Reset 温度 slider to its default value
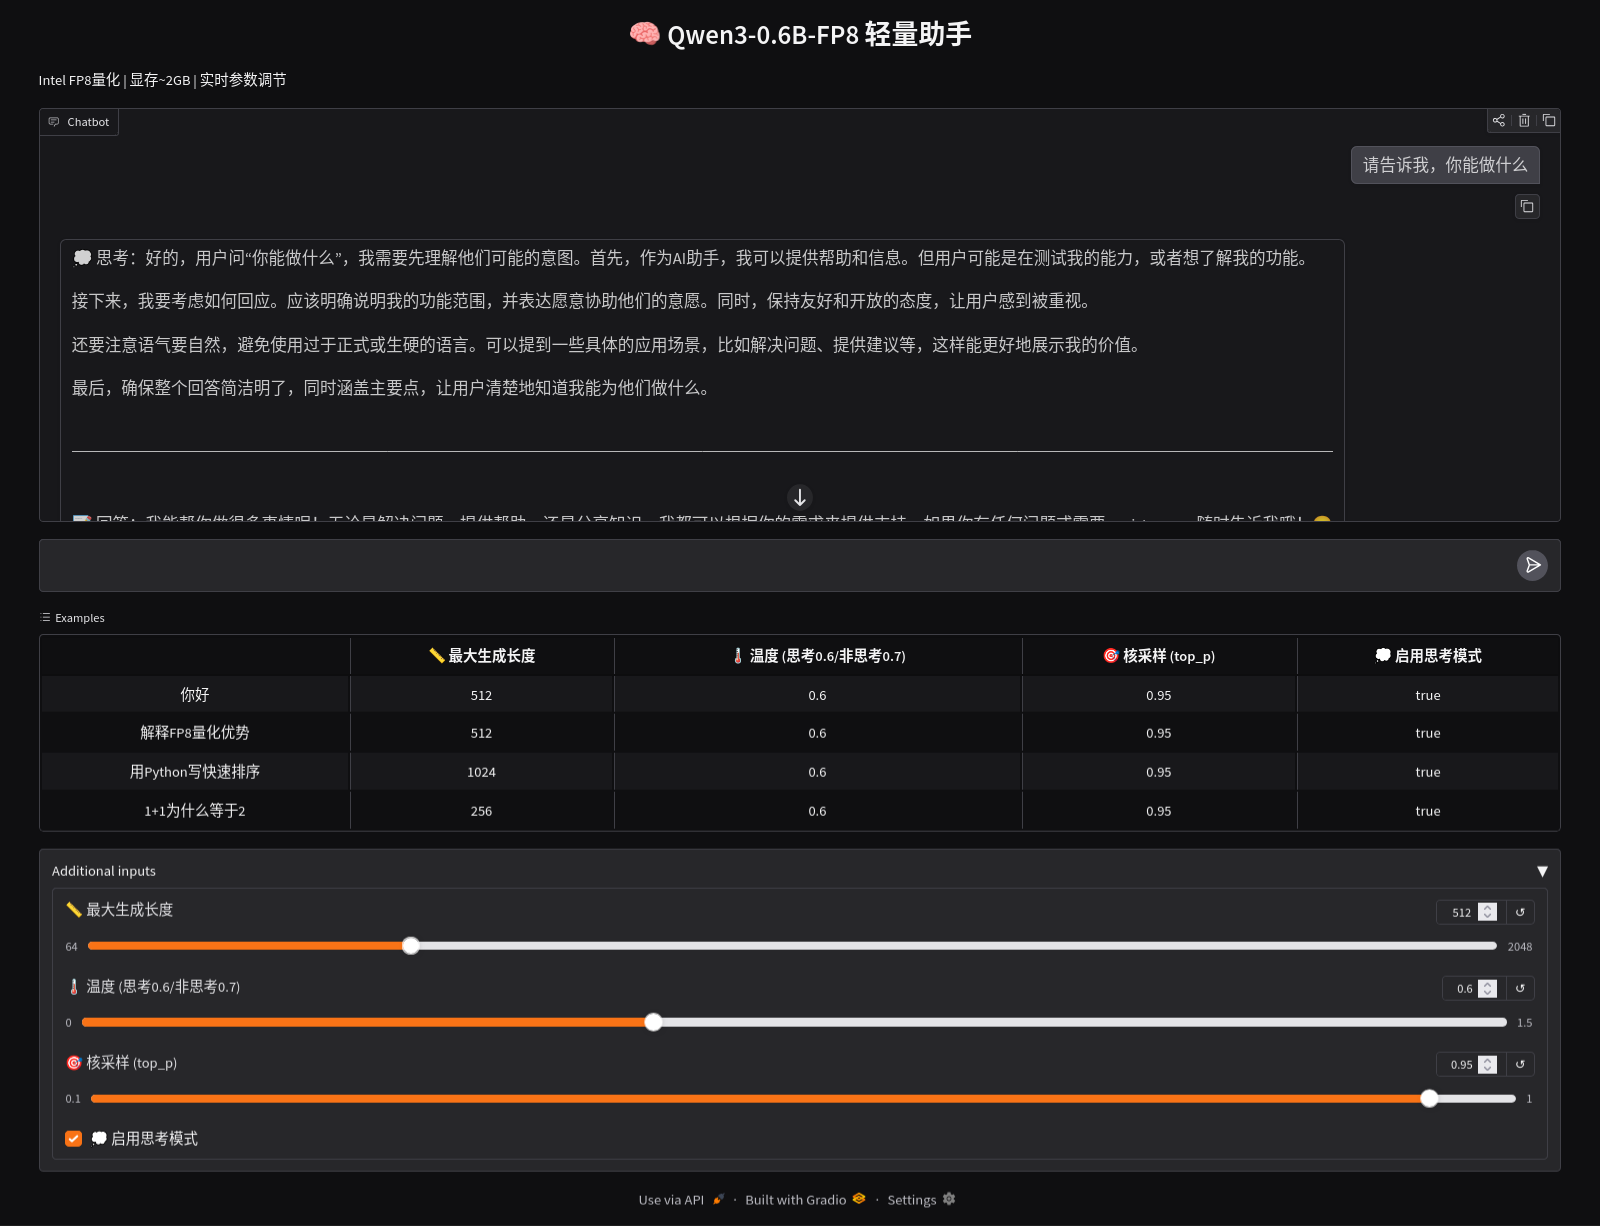The width and height of the screenshot is (1600, 1227). coord(1520,989)
